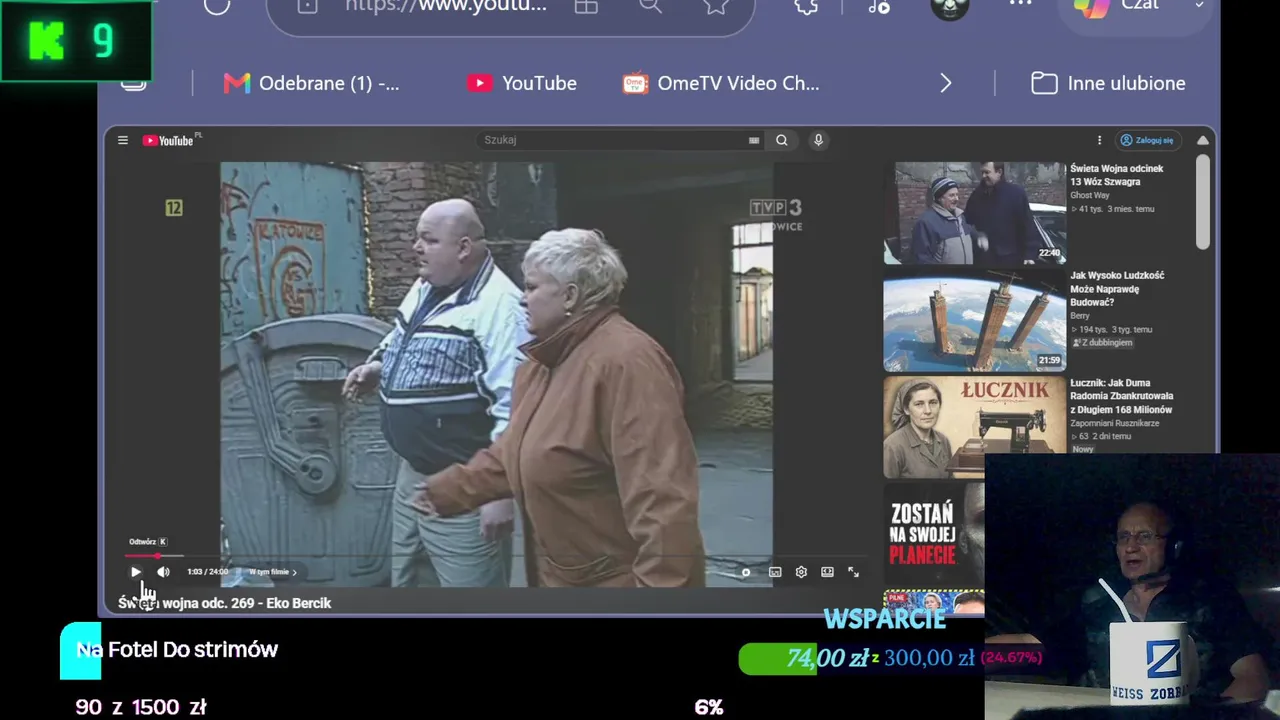
Task: Open the Łucznik video thumbnail
Action: [975, 428]
